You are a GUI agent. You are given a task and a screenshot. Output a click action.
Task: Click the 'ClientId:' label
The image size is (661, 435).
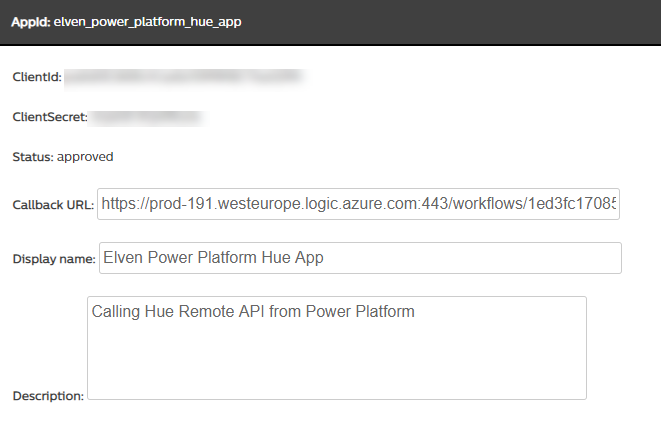pyautogui.click(x=37, y=77)
